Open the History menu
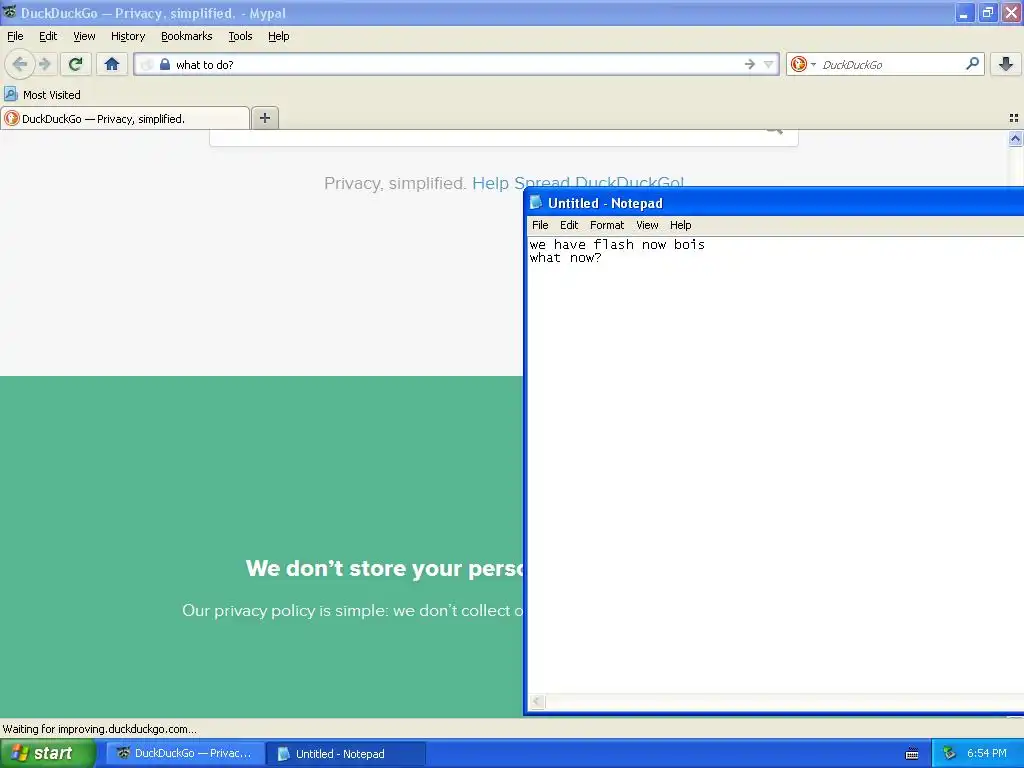Image resolution: width=1024 pixels, height=768 pixels. click(x=128, y=36)
